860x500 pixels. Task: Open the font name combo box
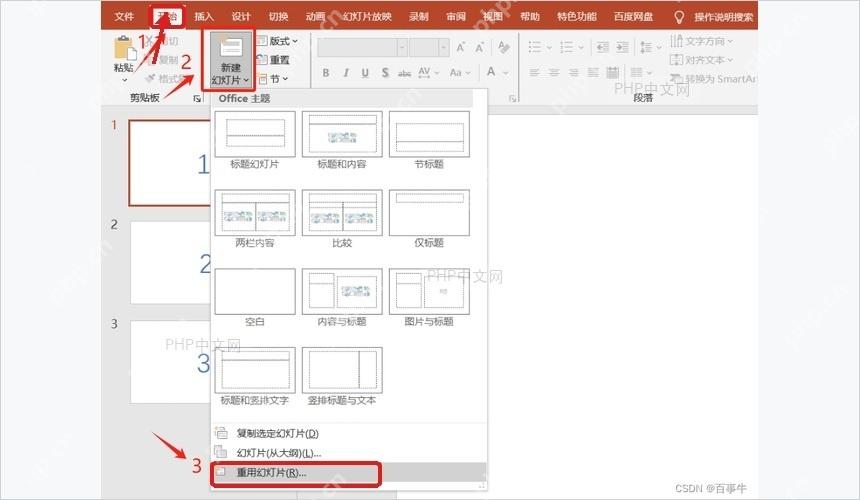pyautogui.click(x=362, y=48)
